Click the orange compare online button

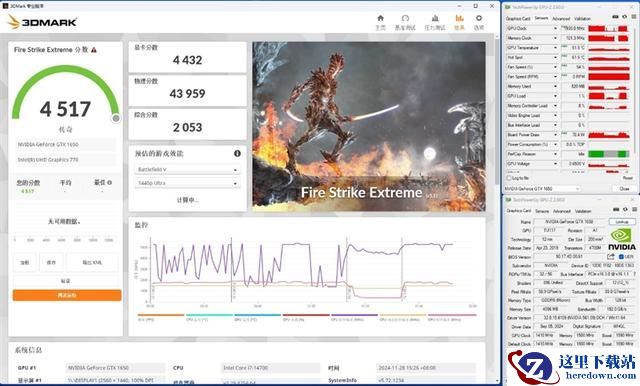pyautogui.click(x=67, y=295)
